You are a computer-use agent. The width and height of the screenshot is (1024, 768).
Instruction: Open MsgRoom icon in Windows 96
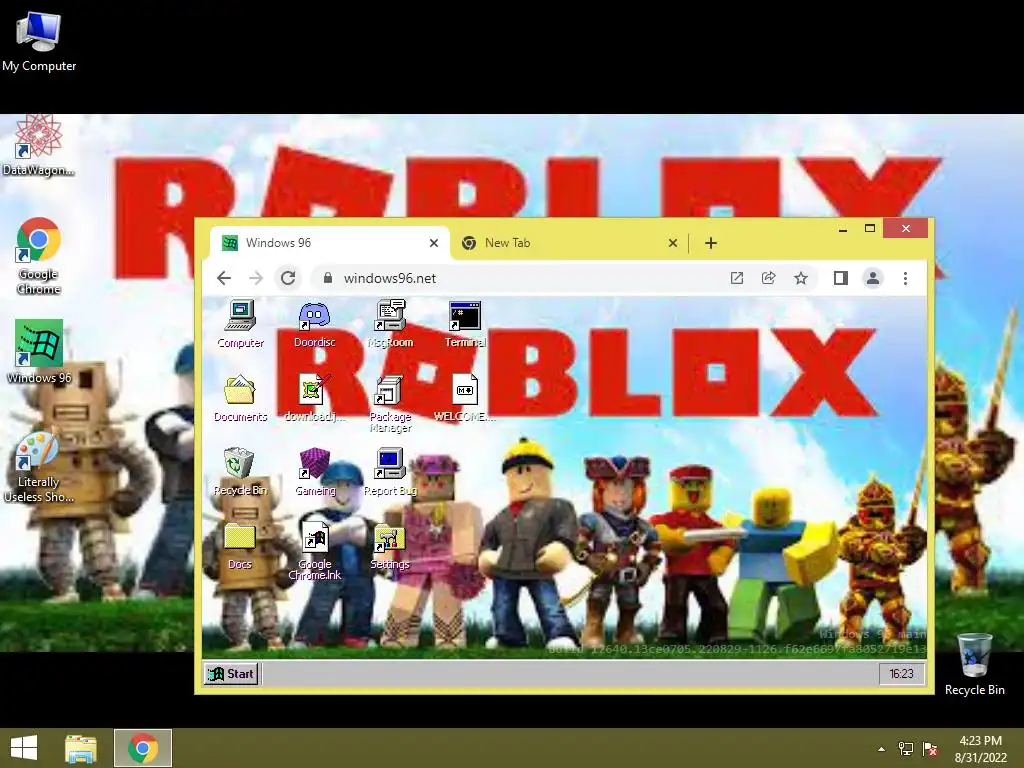(390, 324)
